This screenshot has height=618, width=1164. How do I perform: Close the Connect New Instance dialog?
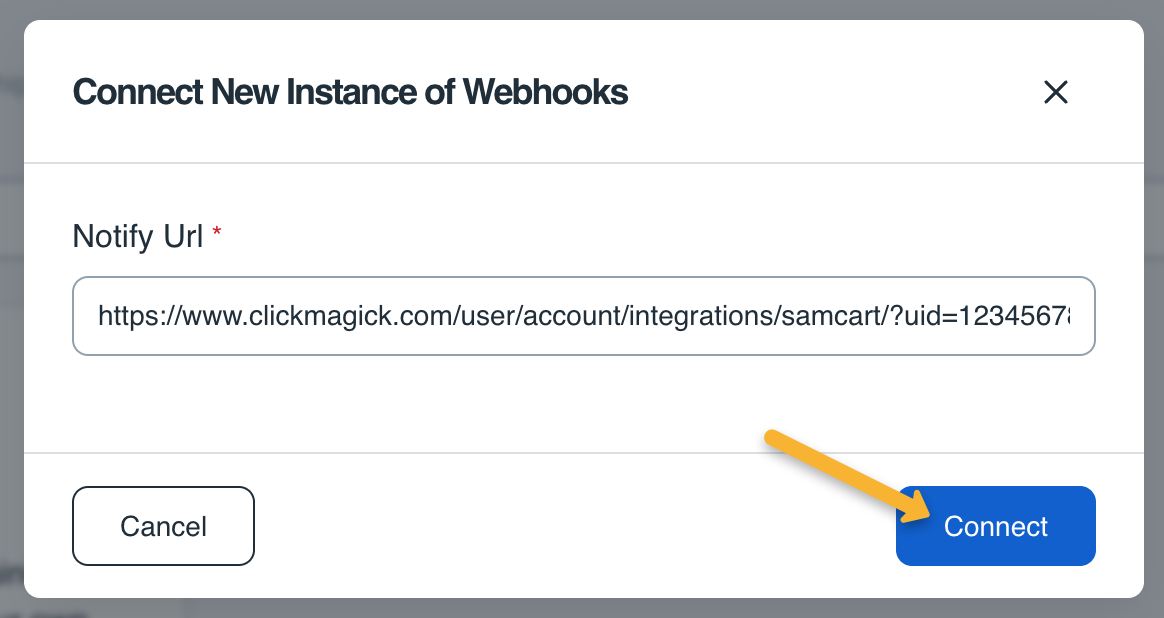[x=1056, y=92]
